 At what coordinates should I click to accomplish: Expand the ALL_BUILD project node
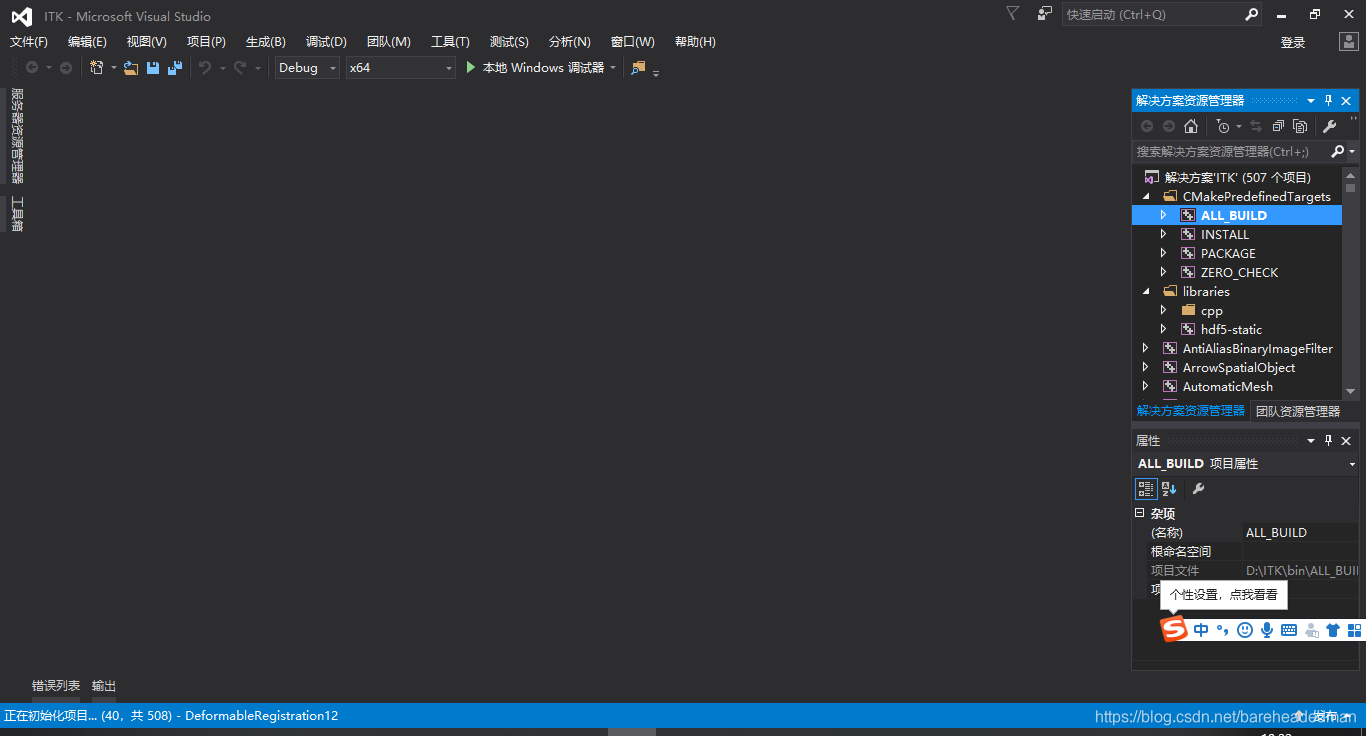tap(1164, 216)
